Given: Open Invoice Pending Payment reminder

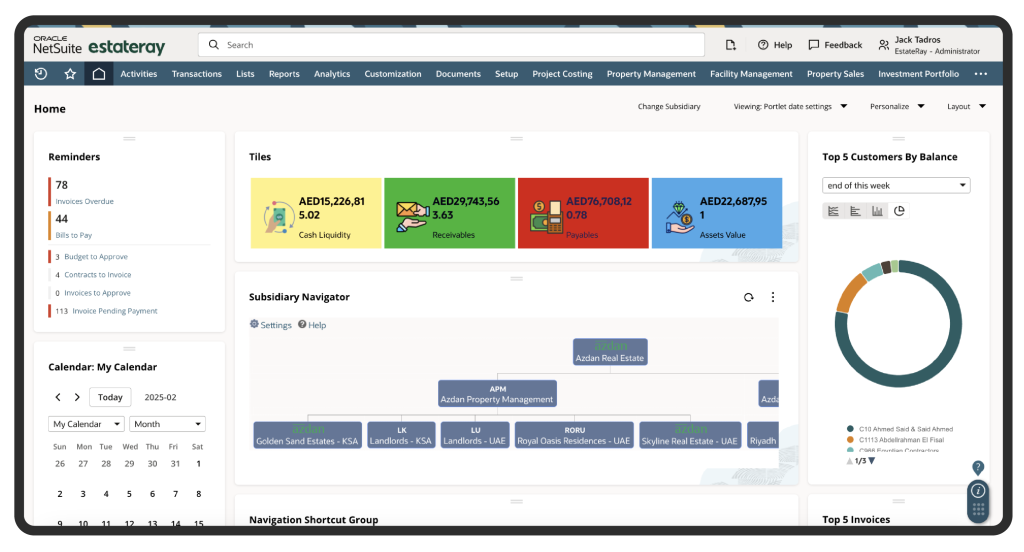Looking at the screenshot, I should coord(114,311).
